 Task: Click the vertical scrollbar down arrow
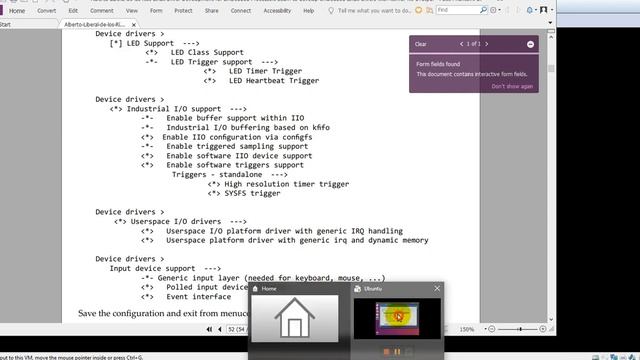tap(551, 319)
